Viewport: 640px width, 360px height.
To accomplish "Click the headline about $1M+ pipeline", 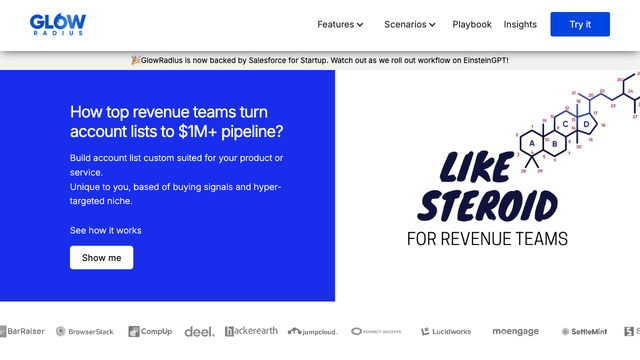I will (176, 122).
